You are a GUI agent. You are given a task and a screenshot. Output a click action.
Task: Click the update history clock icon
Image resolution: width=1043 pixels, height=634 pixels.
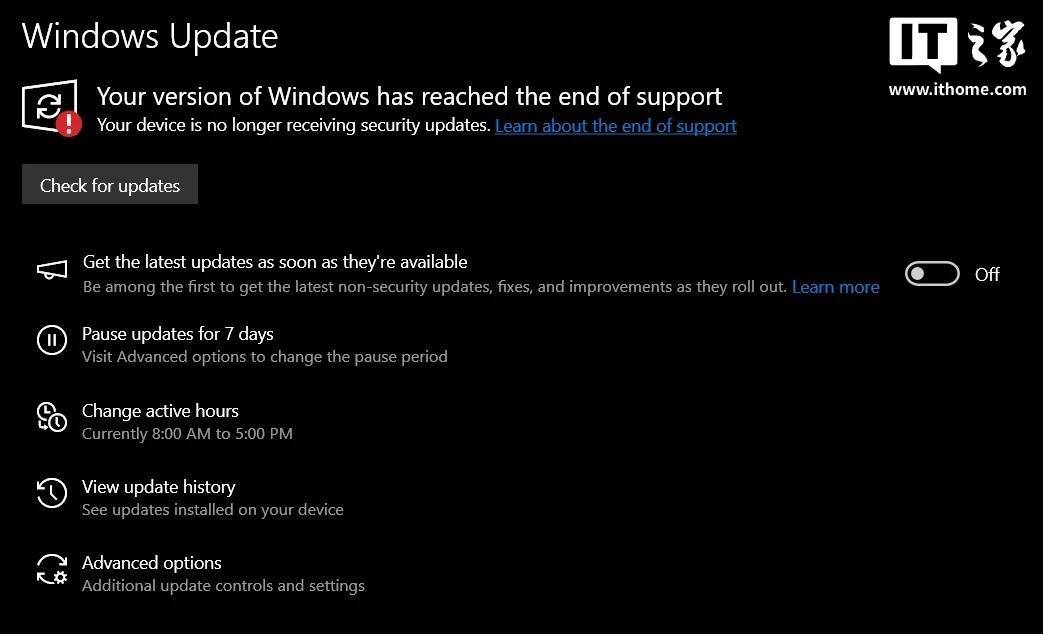pos(52,493)
